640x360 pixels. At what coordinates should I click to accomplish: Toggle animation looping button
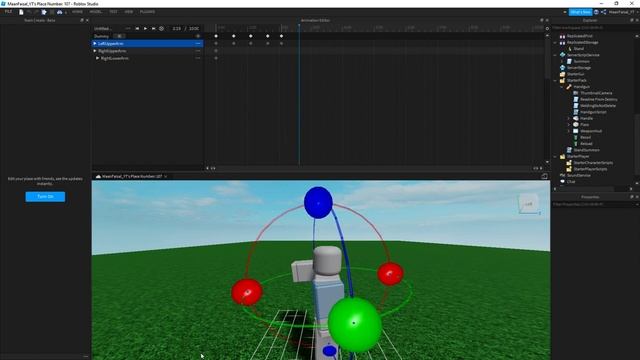coord(161,29)
